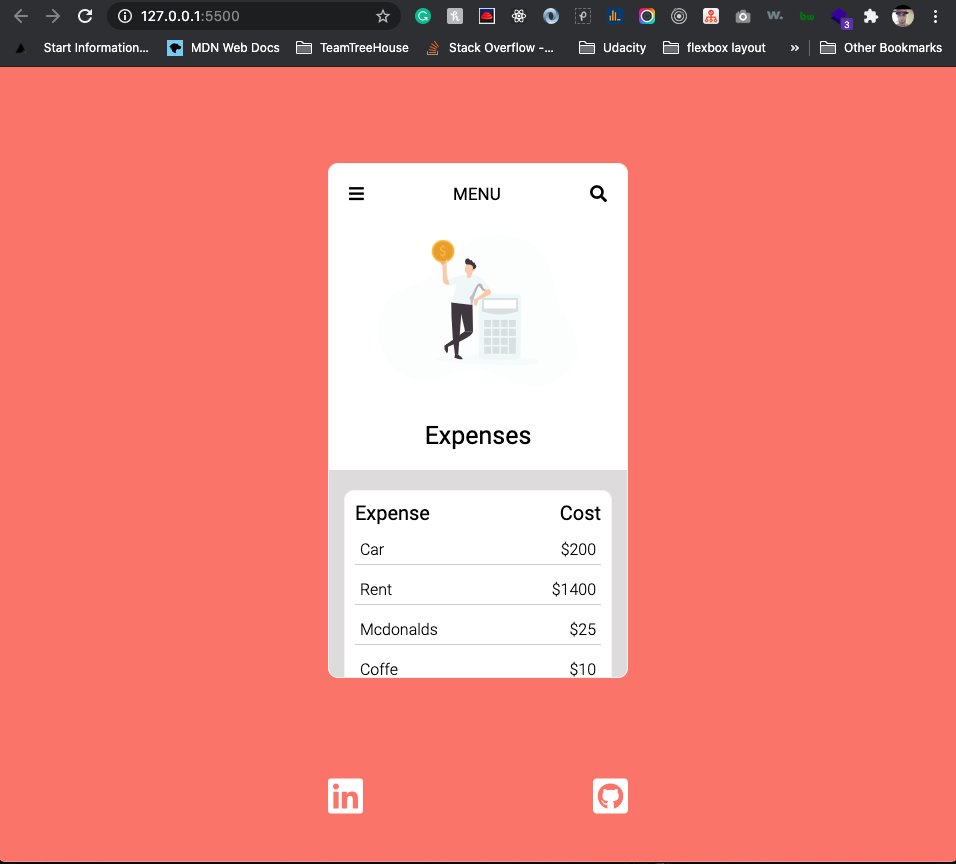Viewport: 956px width, 864px height.
Task: Open the Grammarly extension icon
Action: pyautogui.click(x=422, y=16)
